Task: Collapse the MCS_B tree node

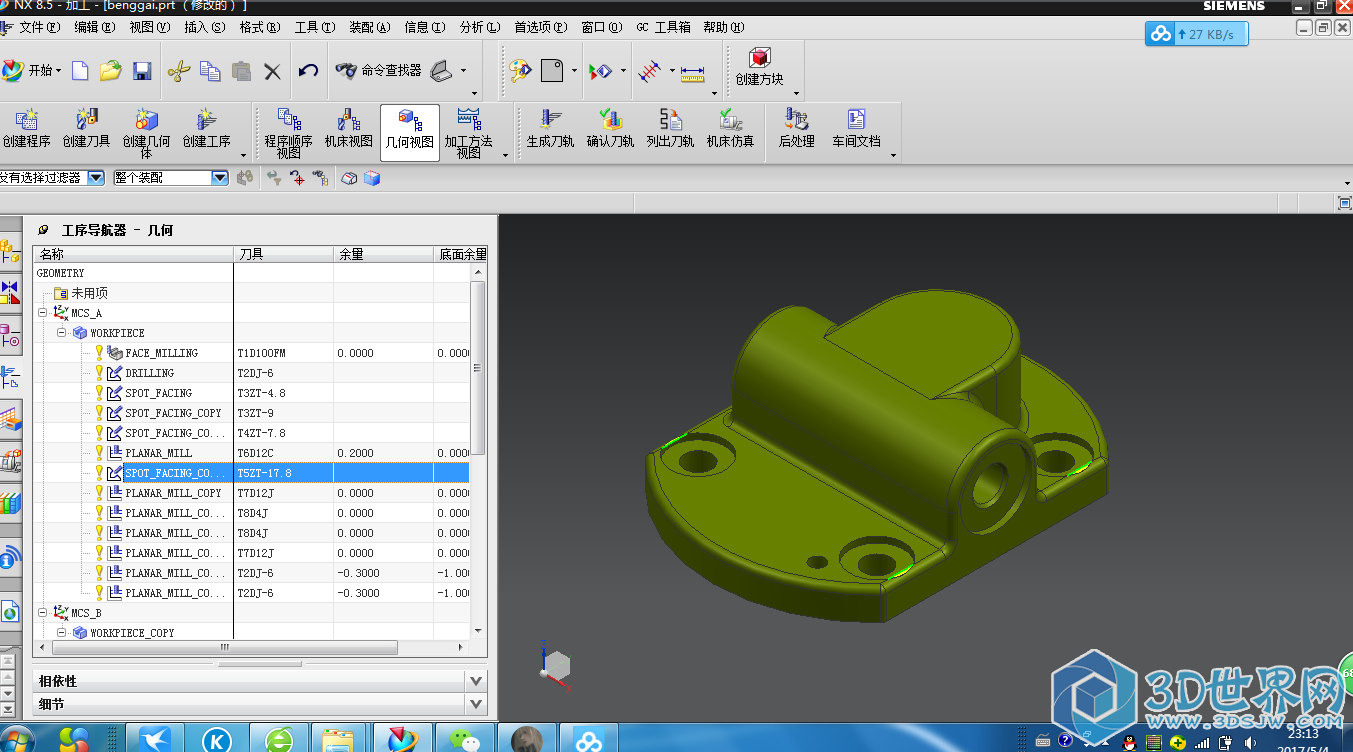Action: tap(43, 613)
